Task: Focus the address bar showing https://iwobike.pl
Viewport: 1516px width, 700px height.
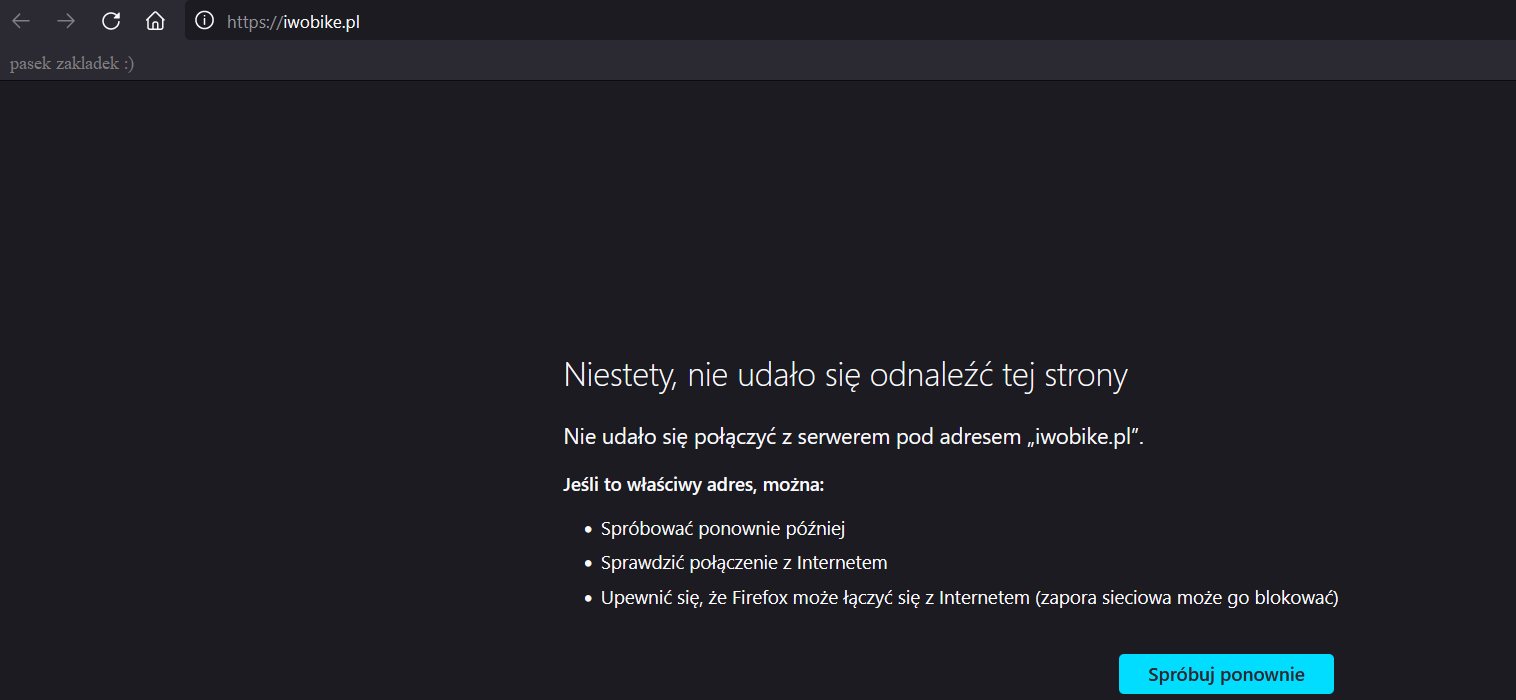Action: 850,21
